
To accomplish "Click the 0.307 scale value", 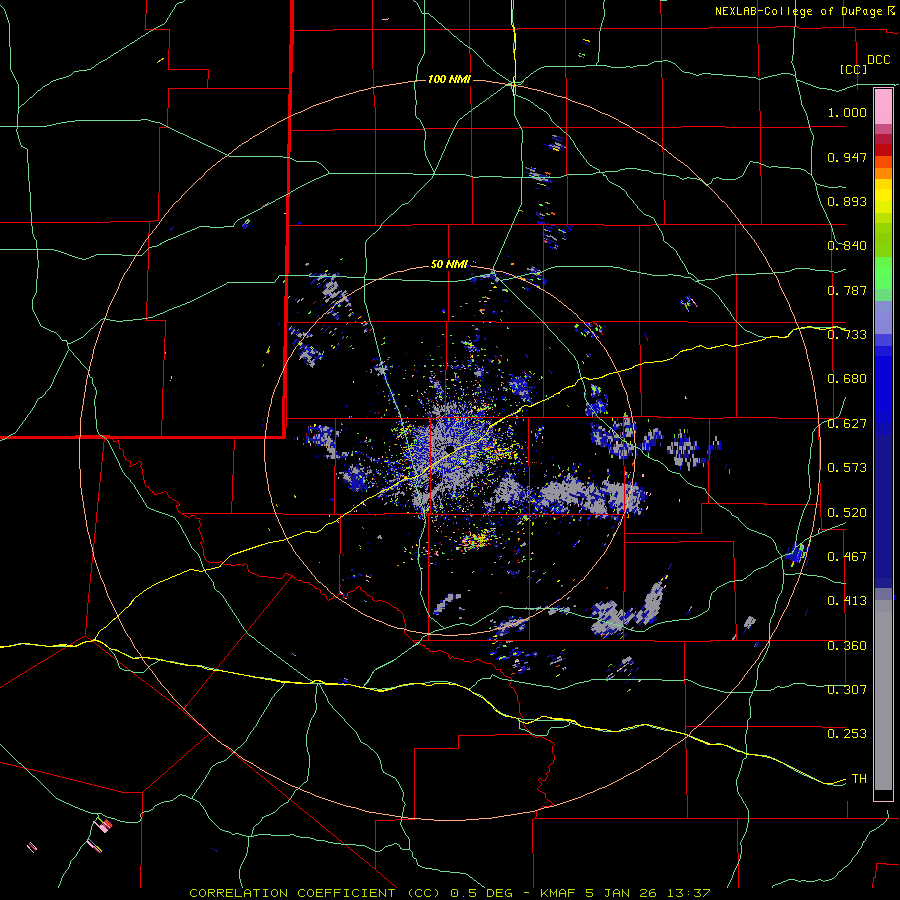I will click(x=847, y=690).
